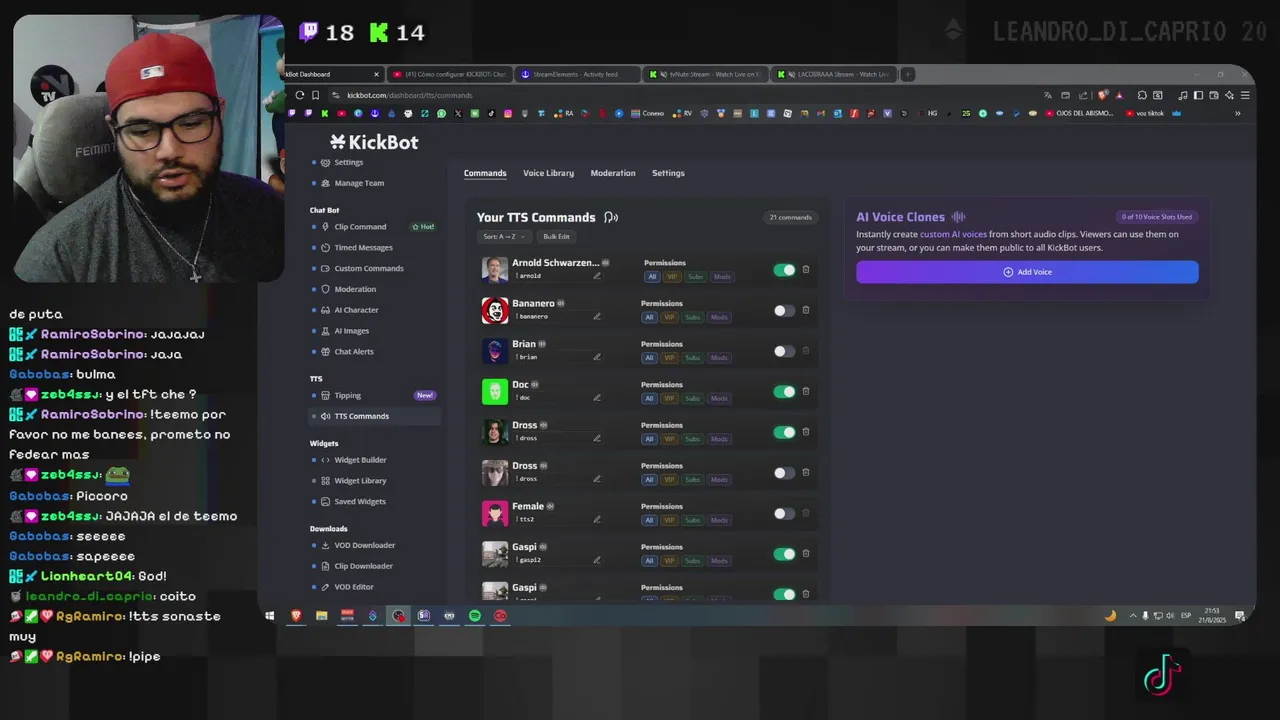Play voice preview next to Brian name
This screenshot has width=1280, height=720.
point(542,344)
